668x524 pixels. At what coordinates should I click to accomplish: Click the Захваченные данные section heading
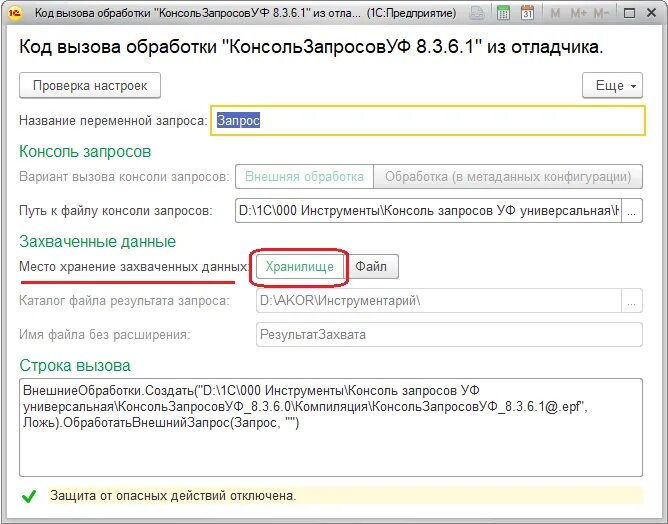(x=98, y=242)
